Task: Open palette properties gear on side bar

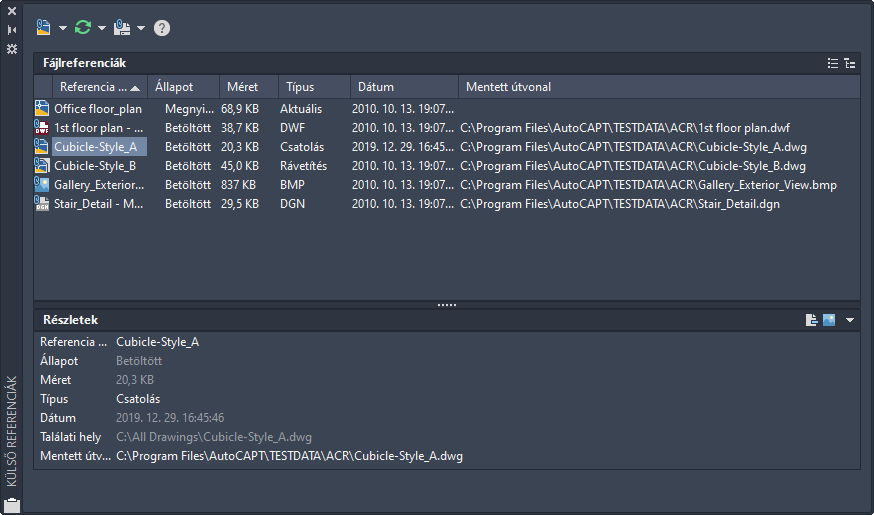Action: click(12, 48)
